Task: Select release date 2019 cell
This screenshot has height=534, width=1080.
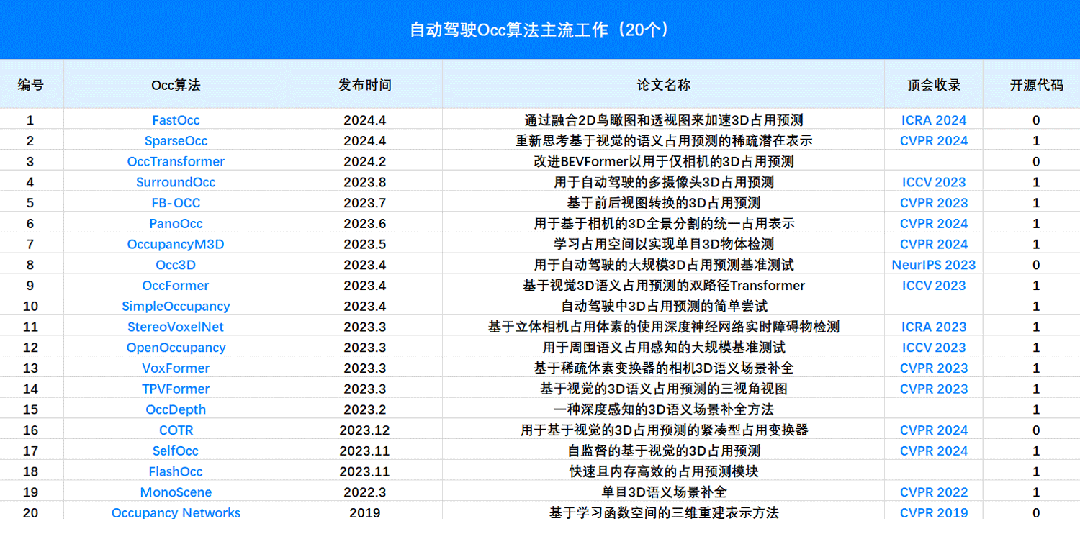Action: pyautogui.click(x=364, y=513)
